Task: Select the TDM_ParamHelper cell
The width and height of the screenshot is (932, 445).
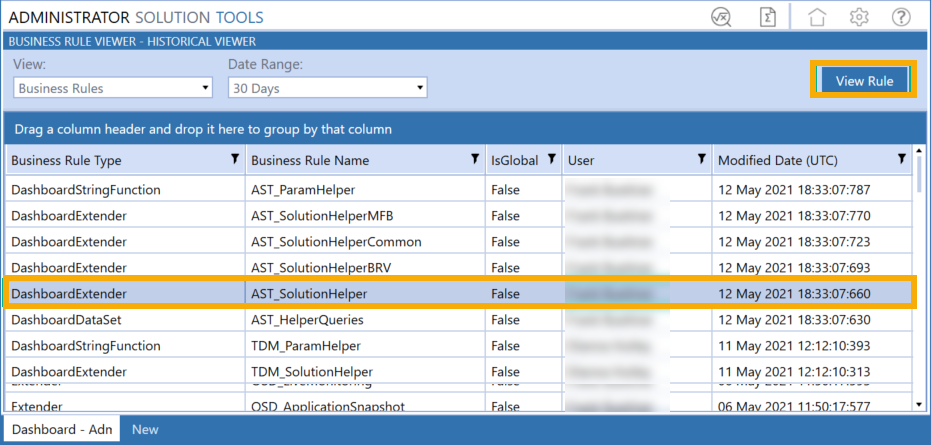Action: pos(366,346)
